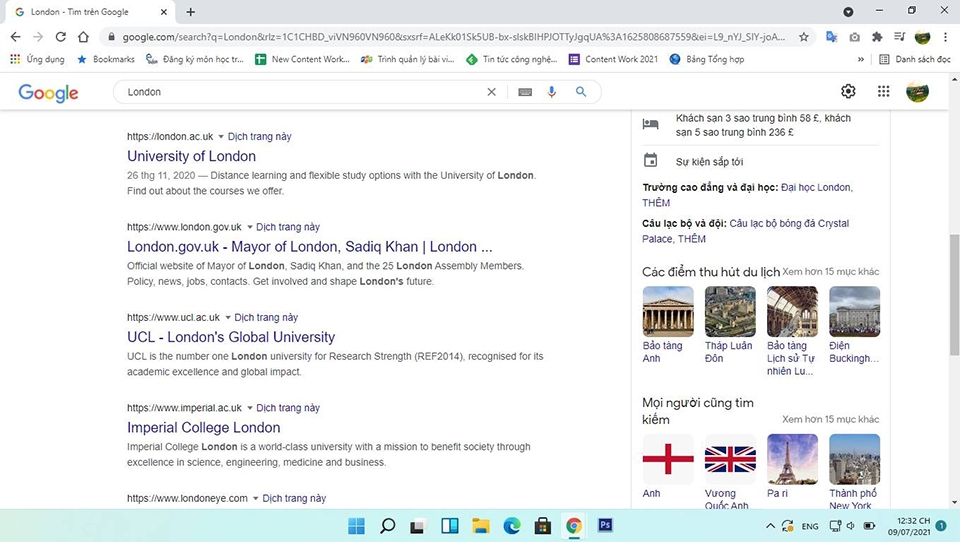
Task: Reload the Google search page
Action: (x=61, y=37)
